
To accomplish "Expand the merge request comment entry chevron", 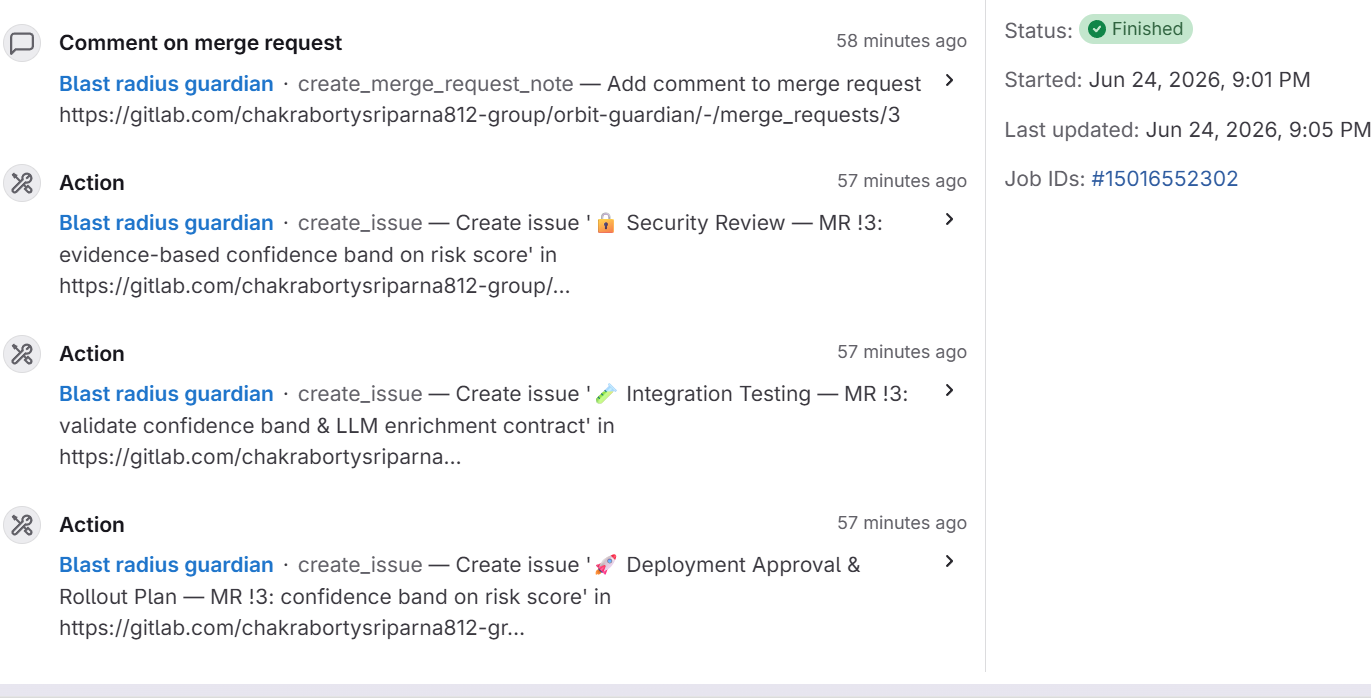I will 949,81.
